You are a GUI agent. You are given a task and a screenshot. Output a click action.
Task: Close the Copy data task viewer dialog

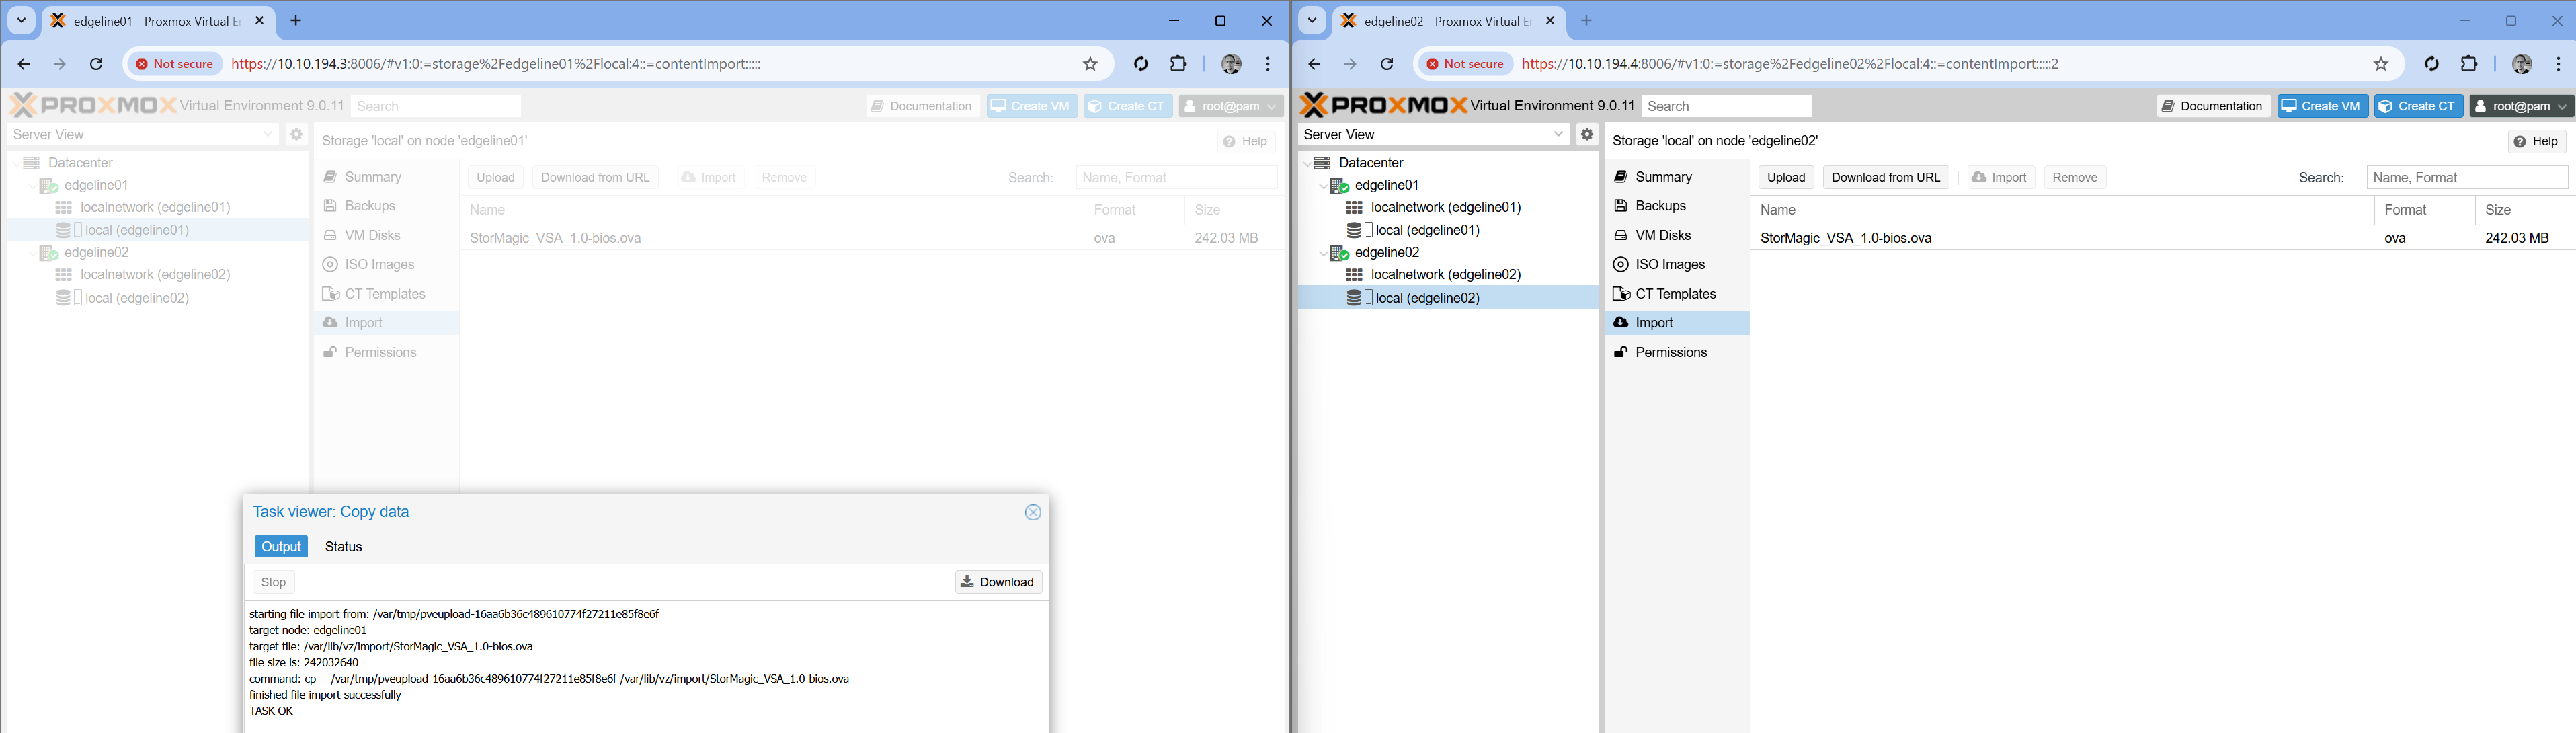tap(1033, 512)
